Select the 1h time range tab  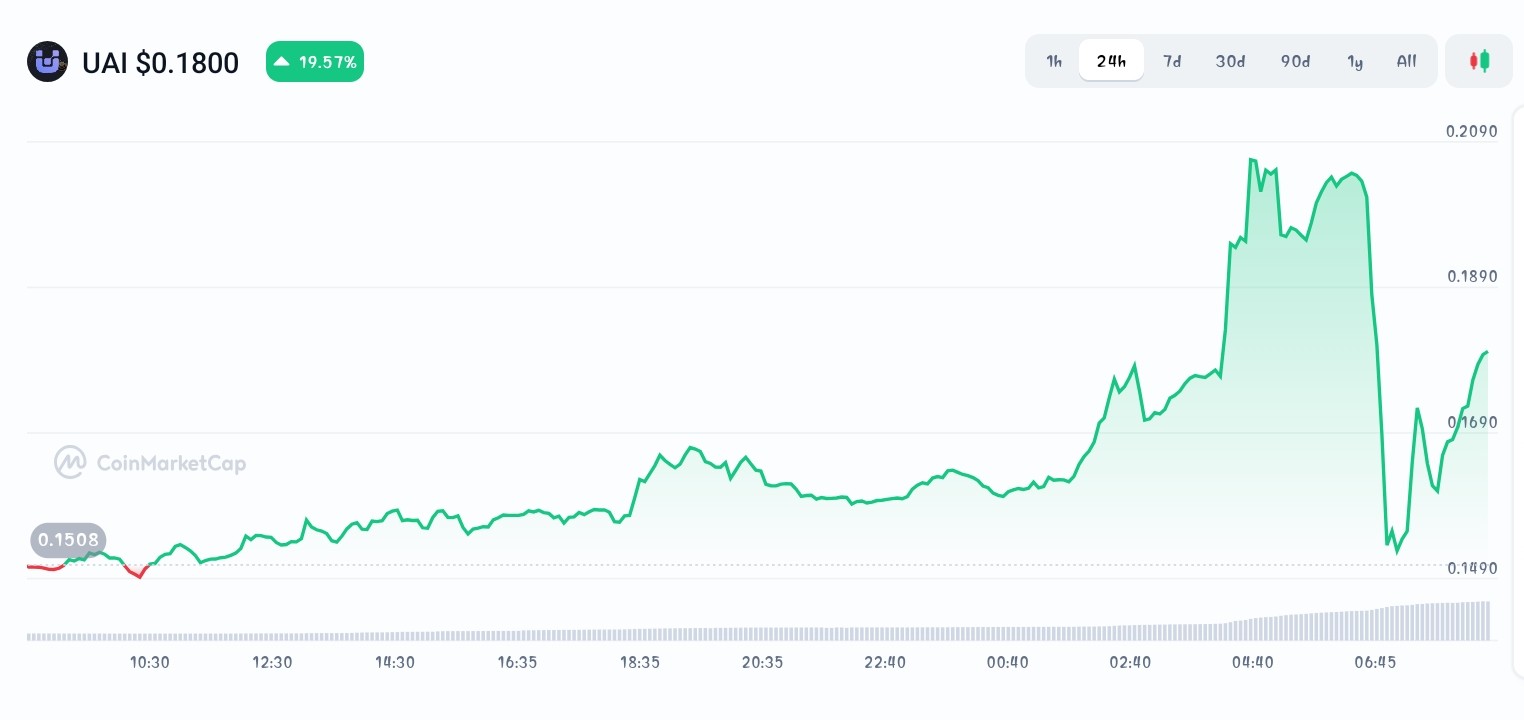click(1054, 61)
